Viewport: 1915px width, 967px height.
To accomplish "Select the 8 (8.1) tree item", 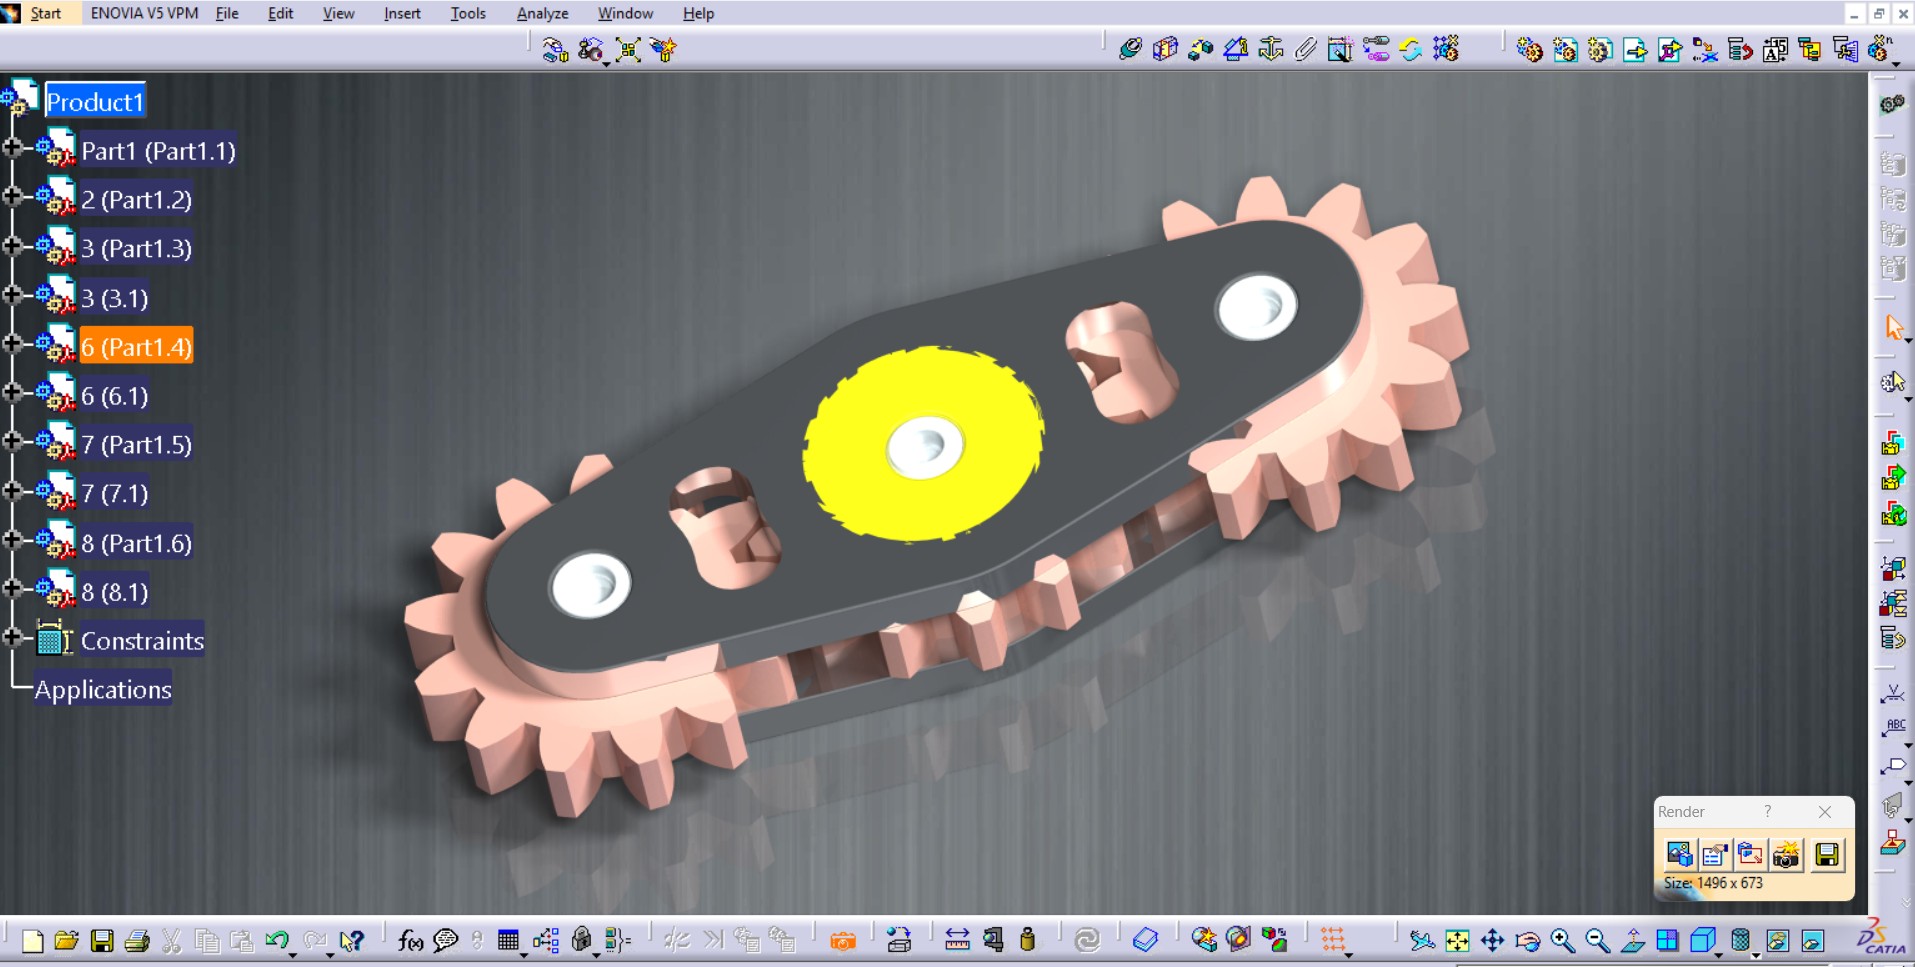I will [114, 592].
